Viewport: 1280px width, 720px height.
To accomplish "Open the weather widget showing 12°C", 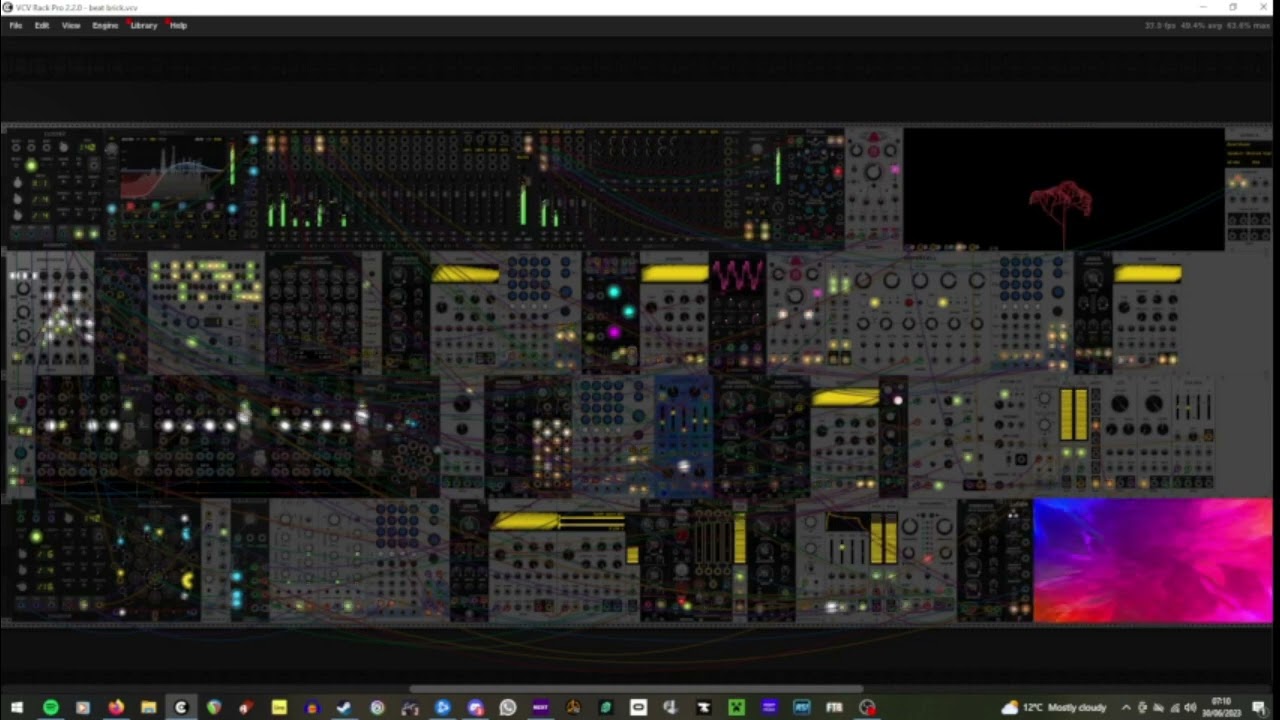I will [x=1054, y=707].
